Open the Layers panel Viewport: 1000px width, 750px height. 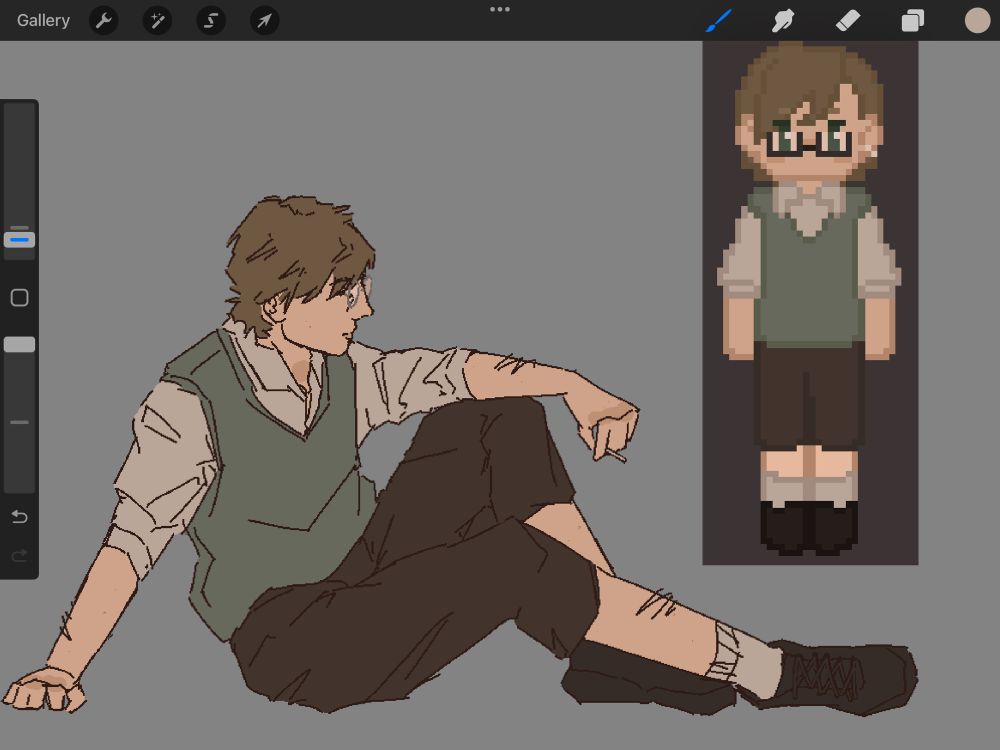pyautogui.click(x=913, y=20)
